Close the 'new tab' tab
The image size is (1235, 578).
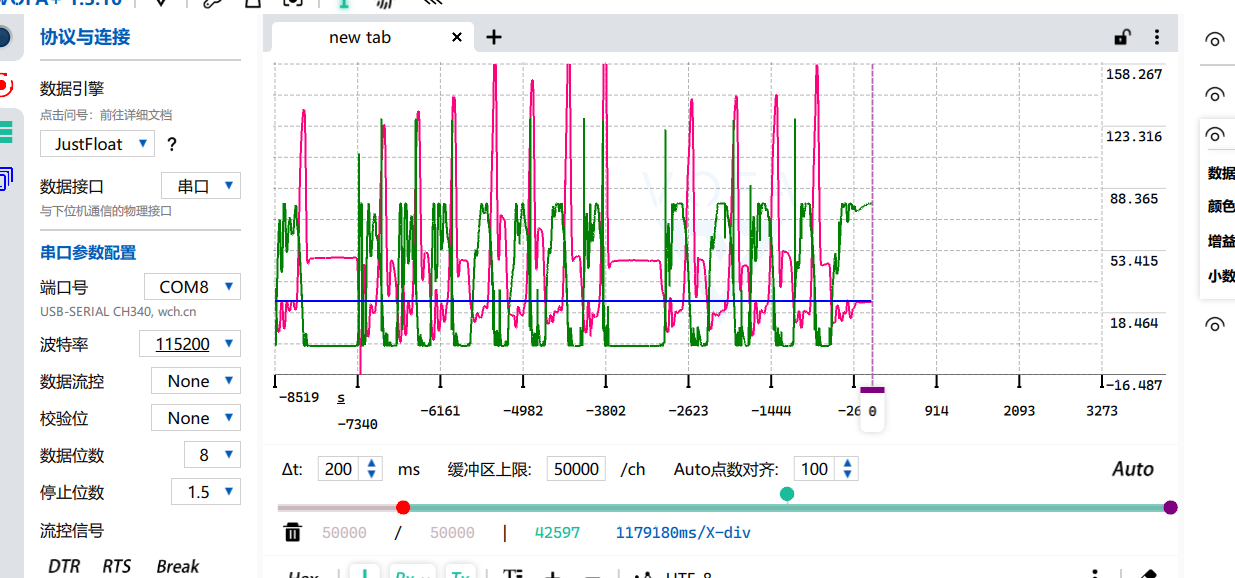pyautogui.click(x=457, y=37)
